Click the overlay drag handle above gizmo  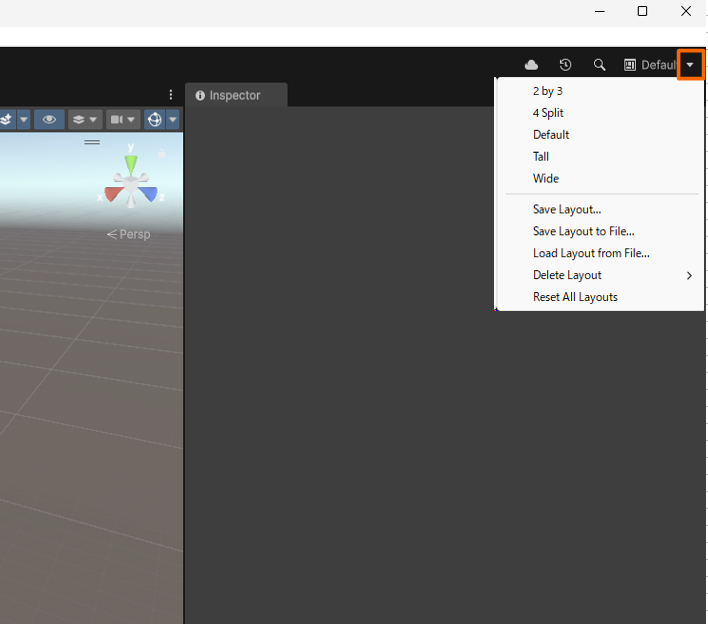tap(92, 142)
